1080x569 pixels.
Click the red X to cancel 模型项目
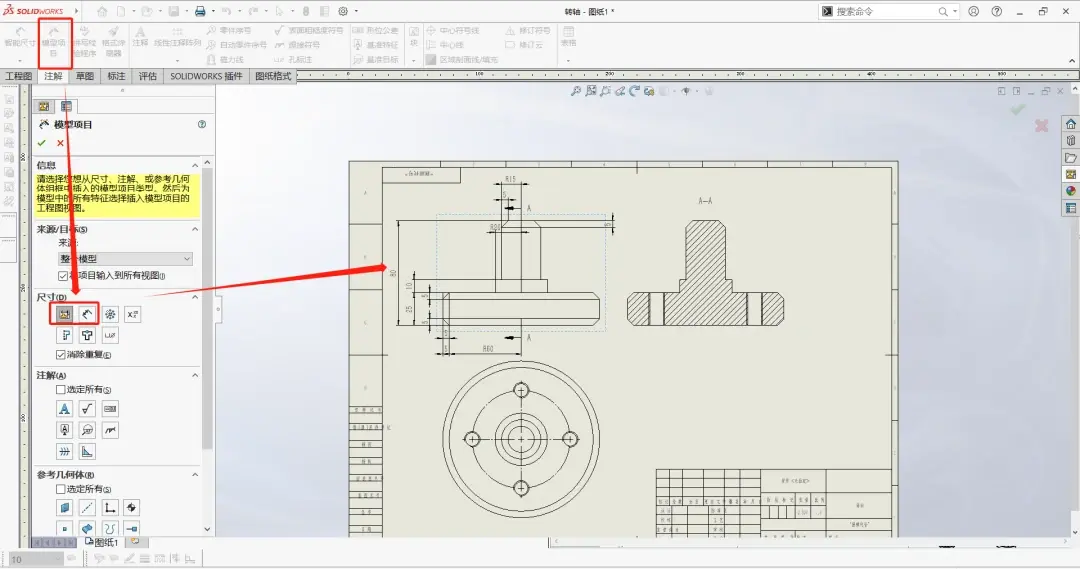[61, 143]
